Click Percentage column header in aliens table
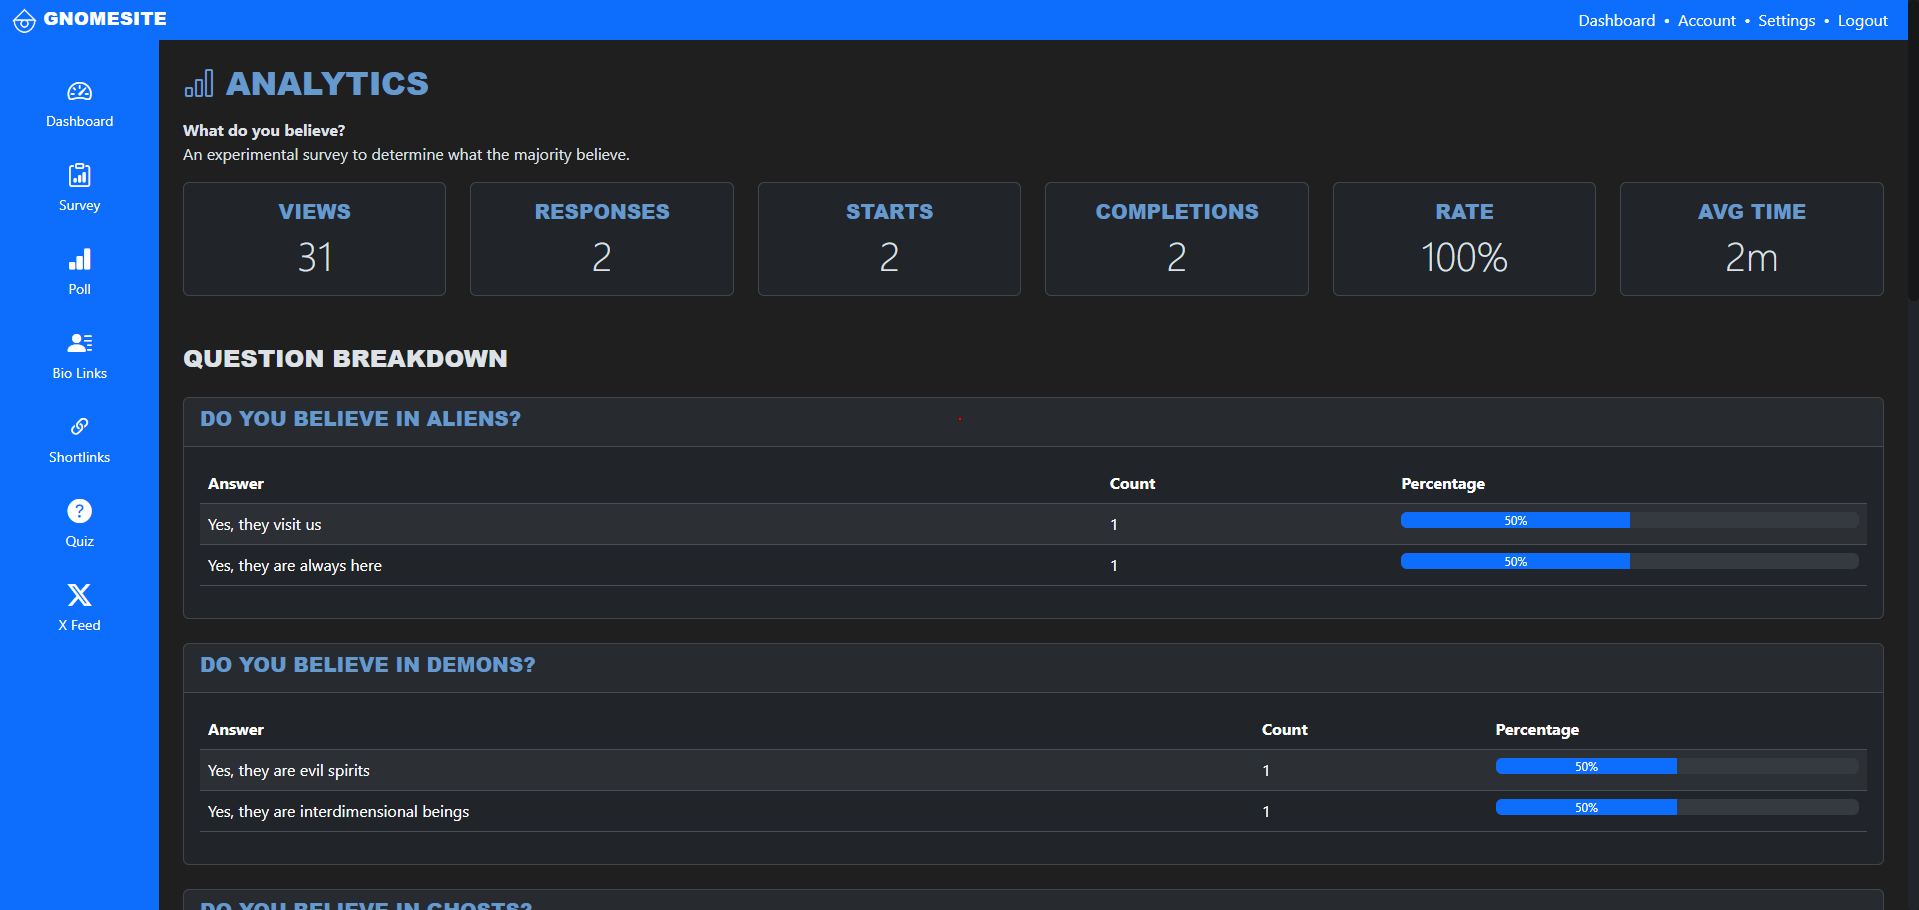 pyautogui.click(x=1442, y=483)
